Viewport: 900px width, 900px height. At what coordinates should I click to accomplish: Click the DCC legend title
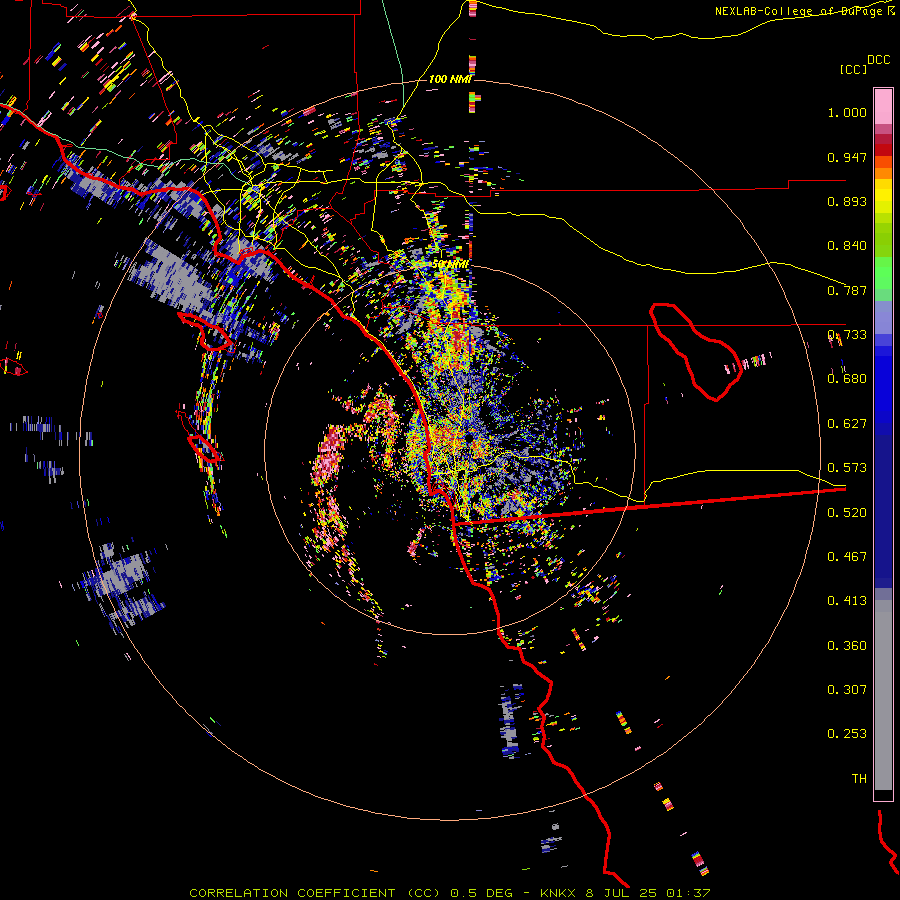pyautogui.click(x=878, y=60)
